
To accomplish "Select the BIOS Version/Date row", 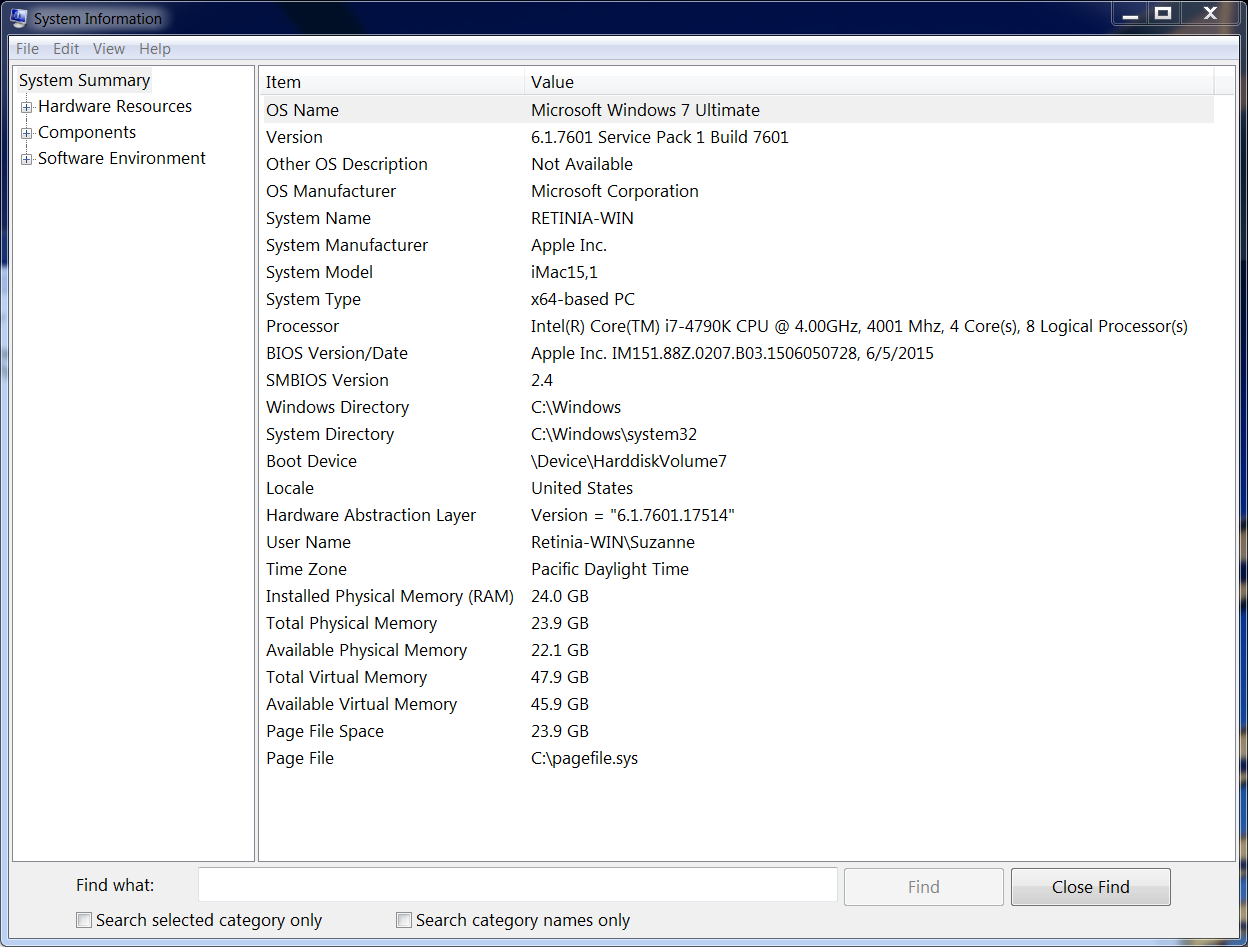I will (x=738, y=353).
